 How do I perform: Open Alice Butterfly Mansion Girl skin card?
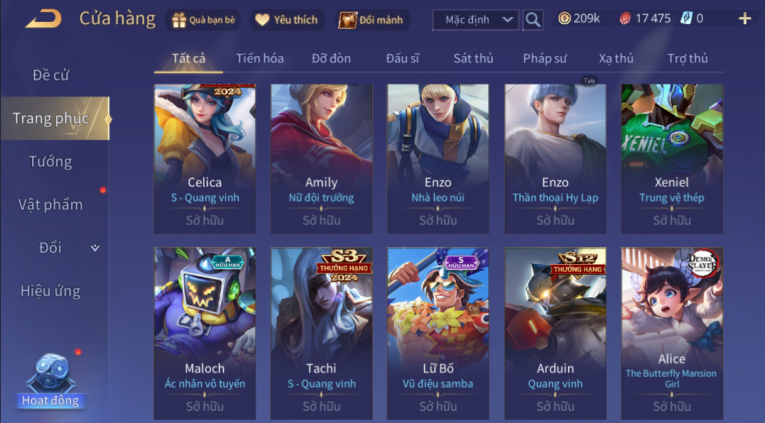click(672, 333)
